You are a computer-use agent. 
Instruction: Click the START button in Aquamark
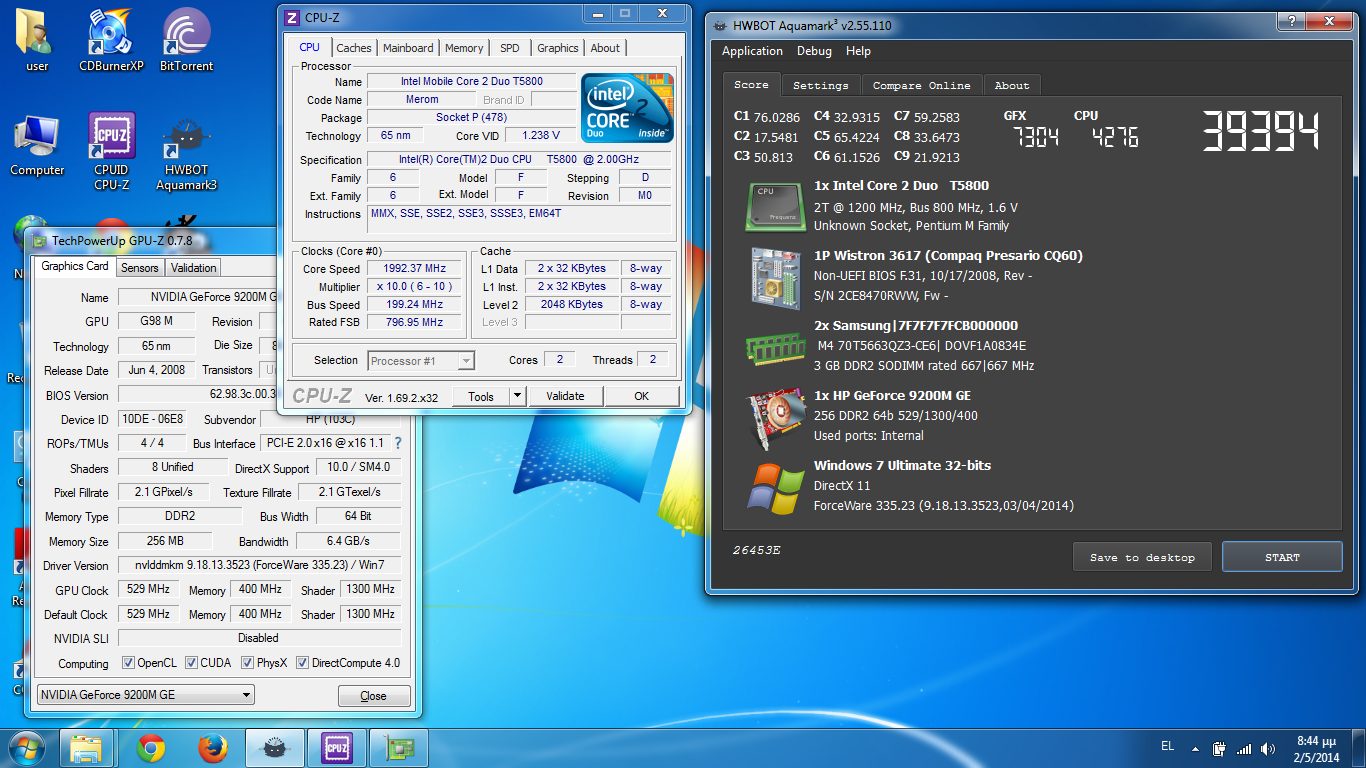click(1282, 557)
